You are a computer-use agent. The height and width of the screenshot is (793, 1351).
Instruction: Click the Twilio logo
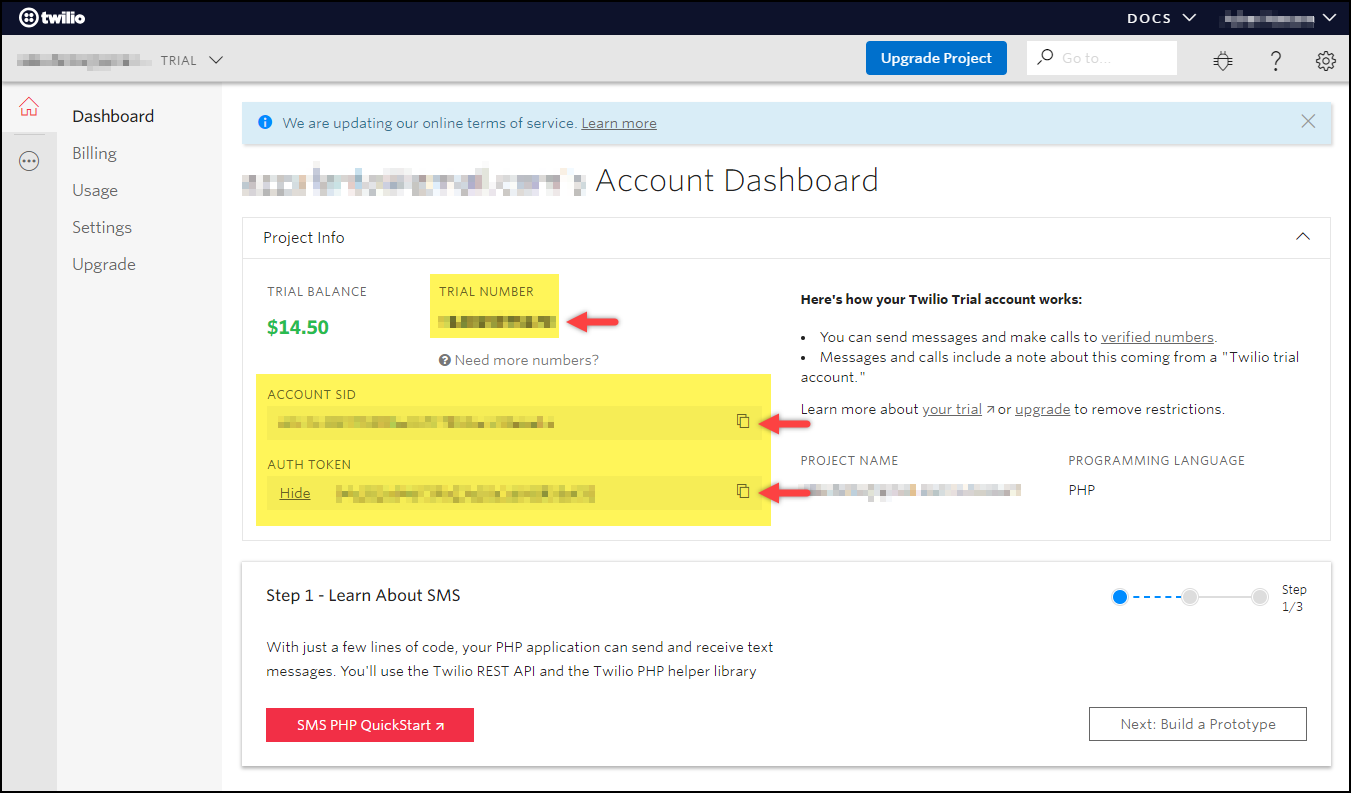pos(52,17)
